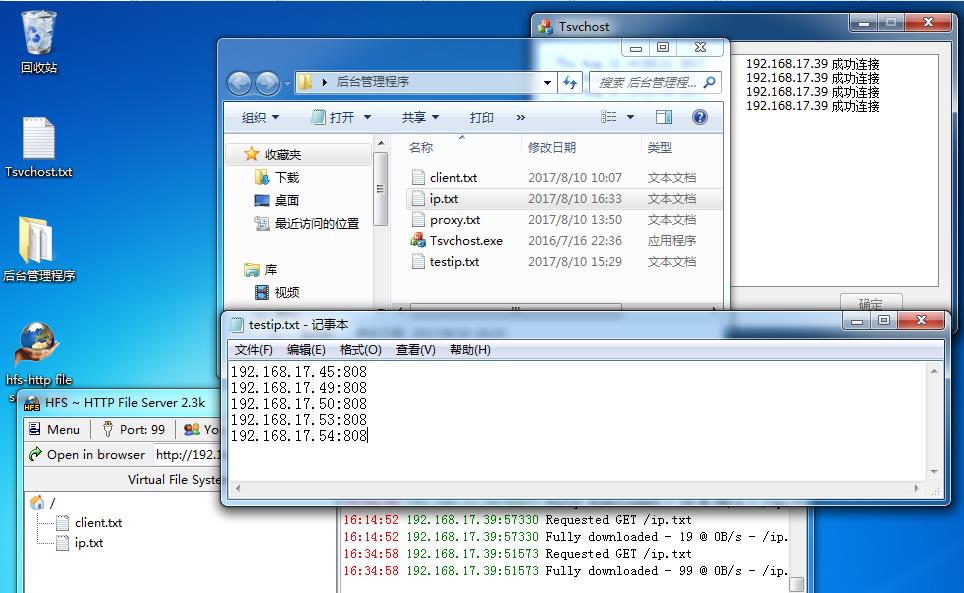The width and height of the screenshot is (964, 593).
Task: Click the 打印 button in Explorer toolbar
Action: [481, 117]
